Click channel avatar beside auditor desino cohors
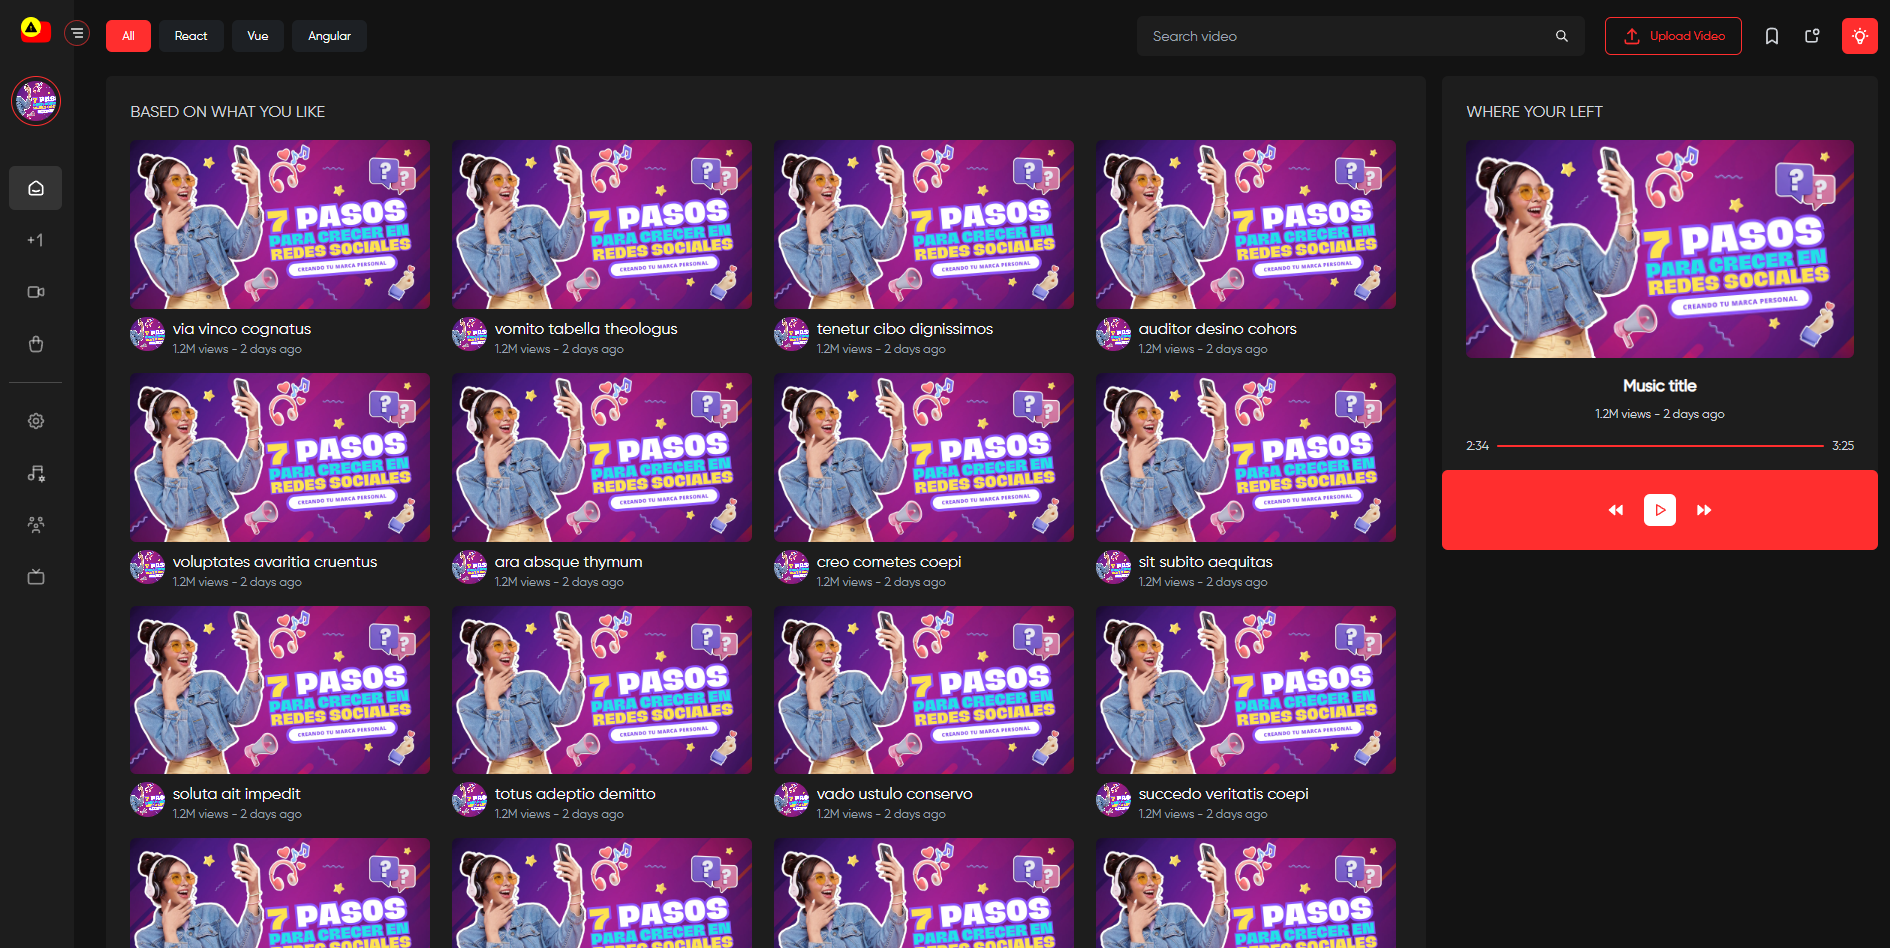This screenshot has width=1890, height=948. (x=1113, y=334)
